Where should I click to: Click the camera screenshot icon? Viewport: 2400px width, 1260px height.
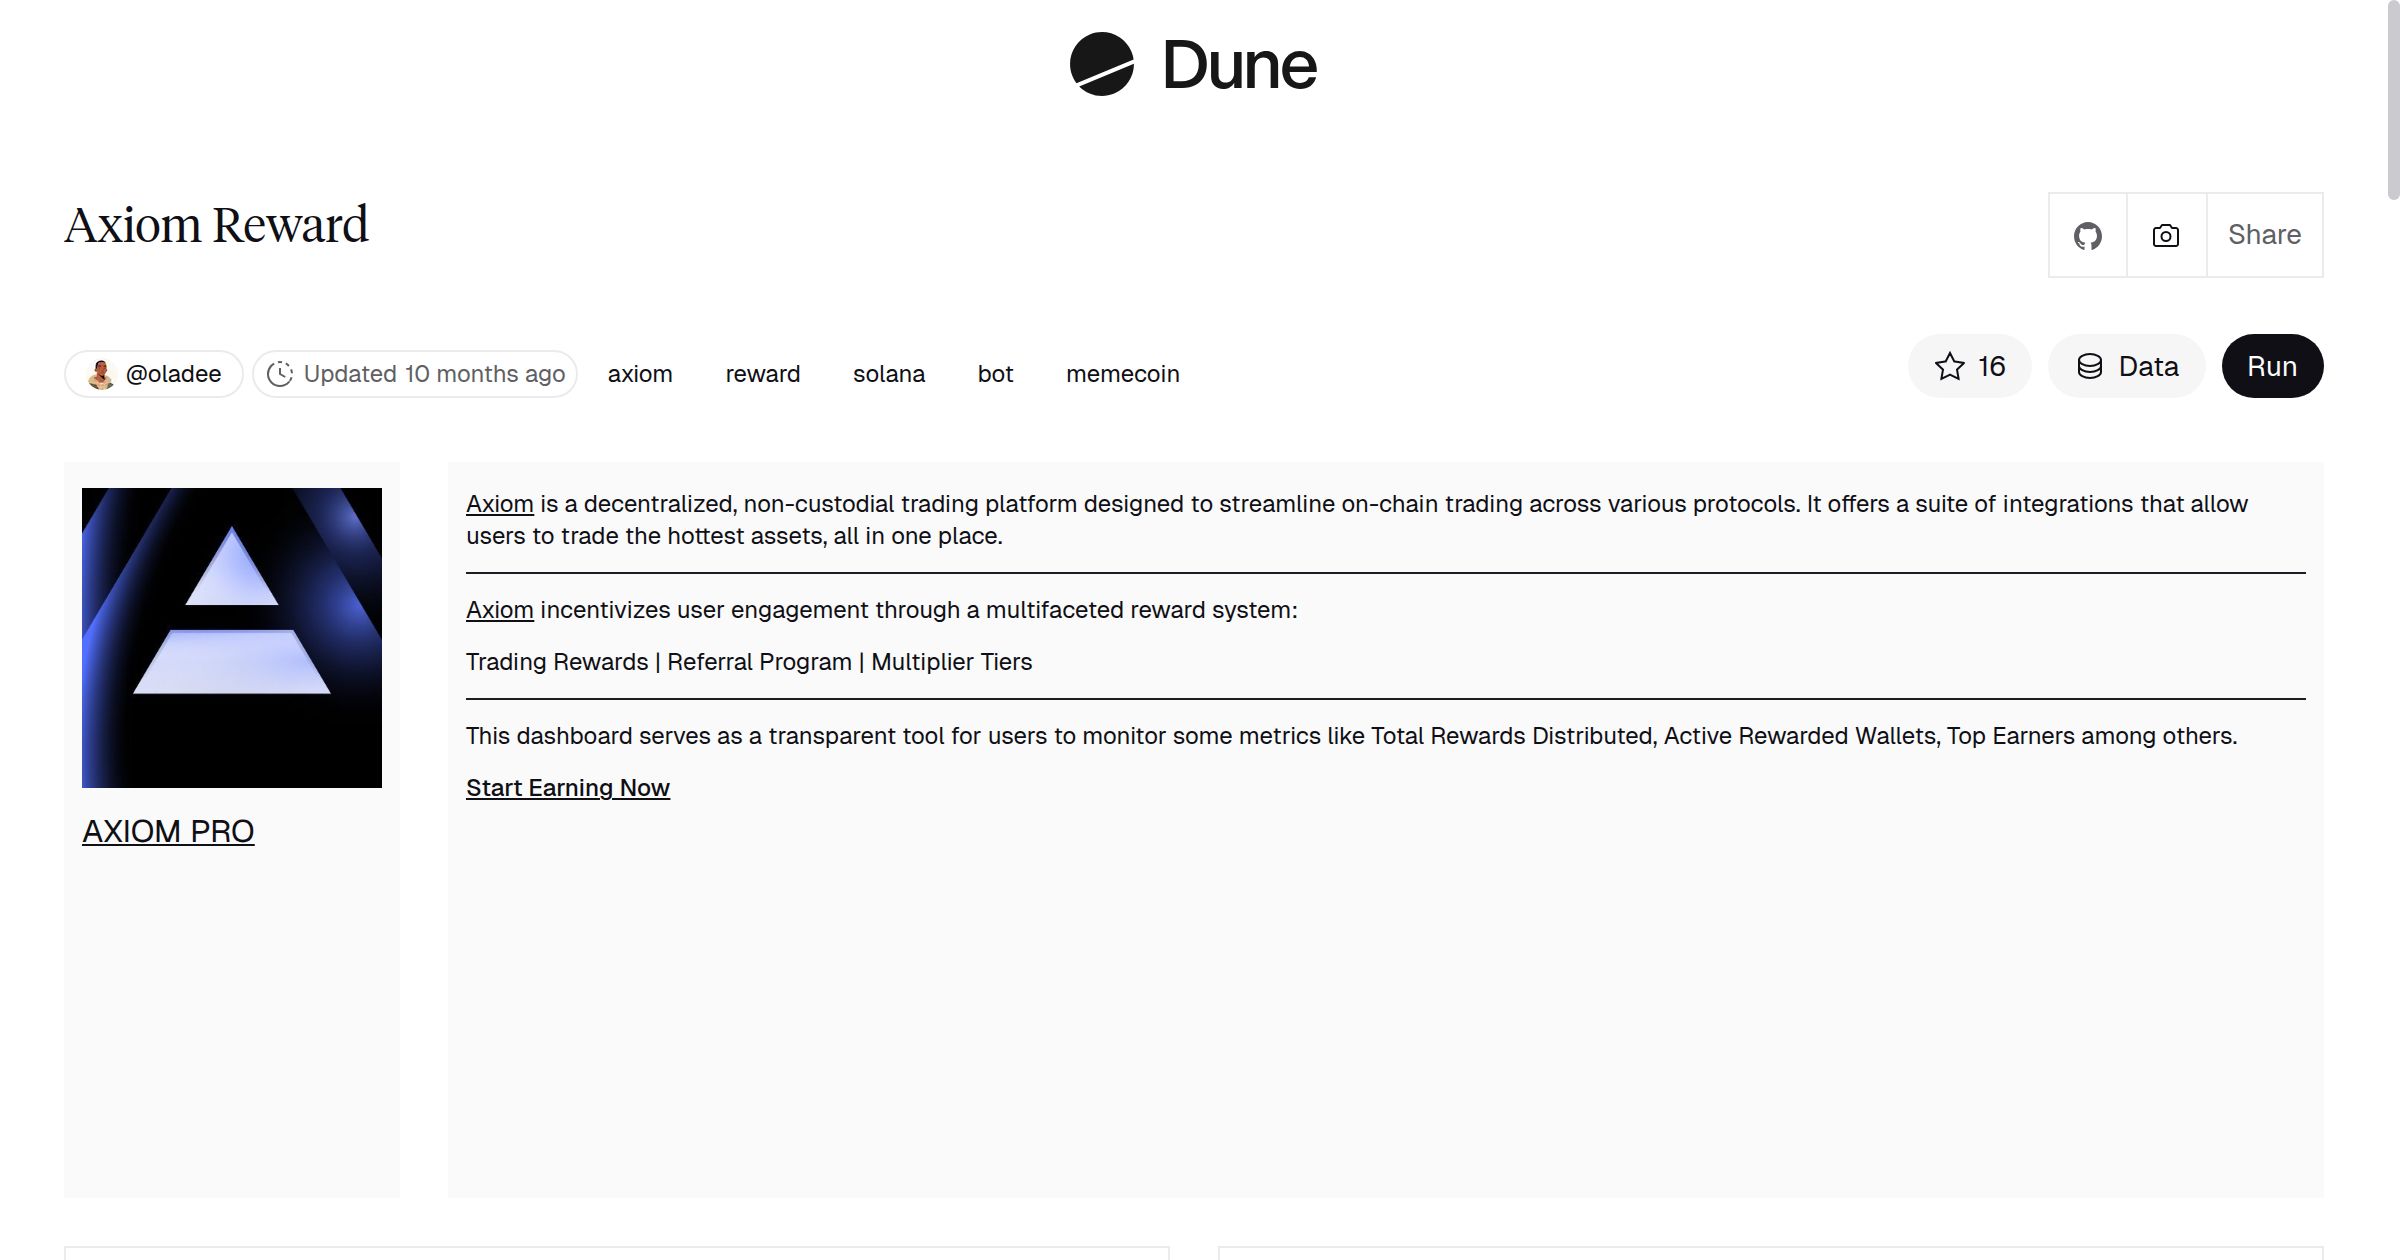click(2165, 235)
